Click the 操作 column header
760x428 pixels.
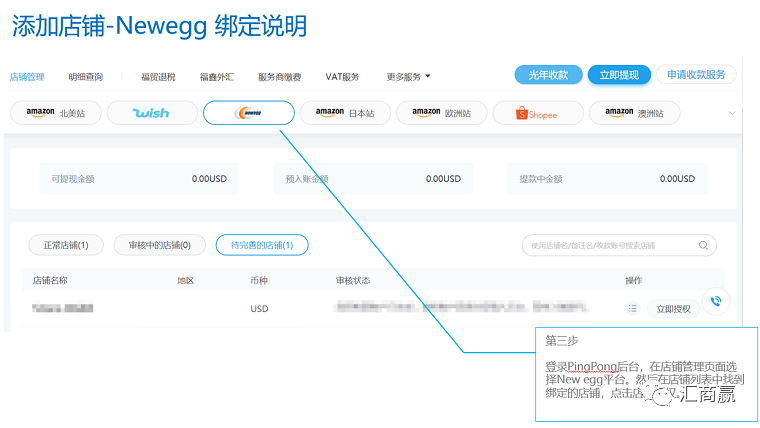(x=633, y=280)
